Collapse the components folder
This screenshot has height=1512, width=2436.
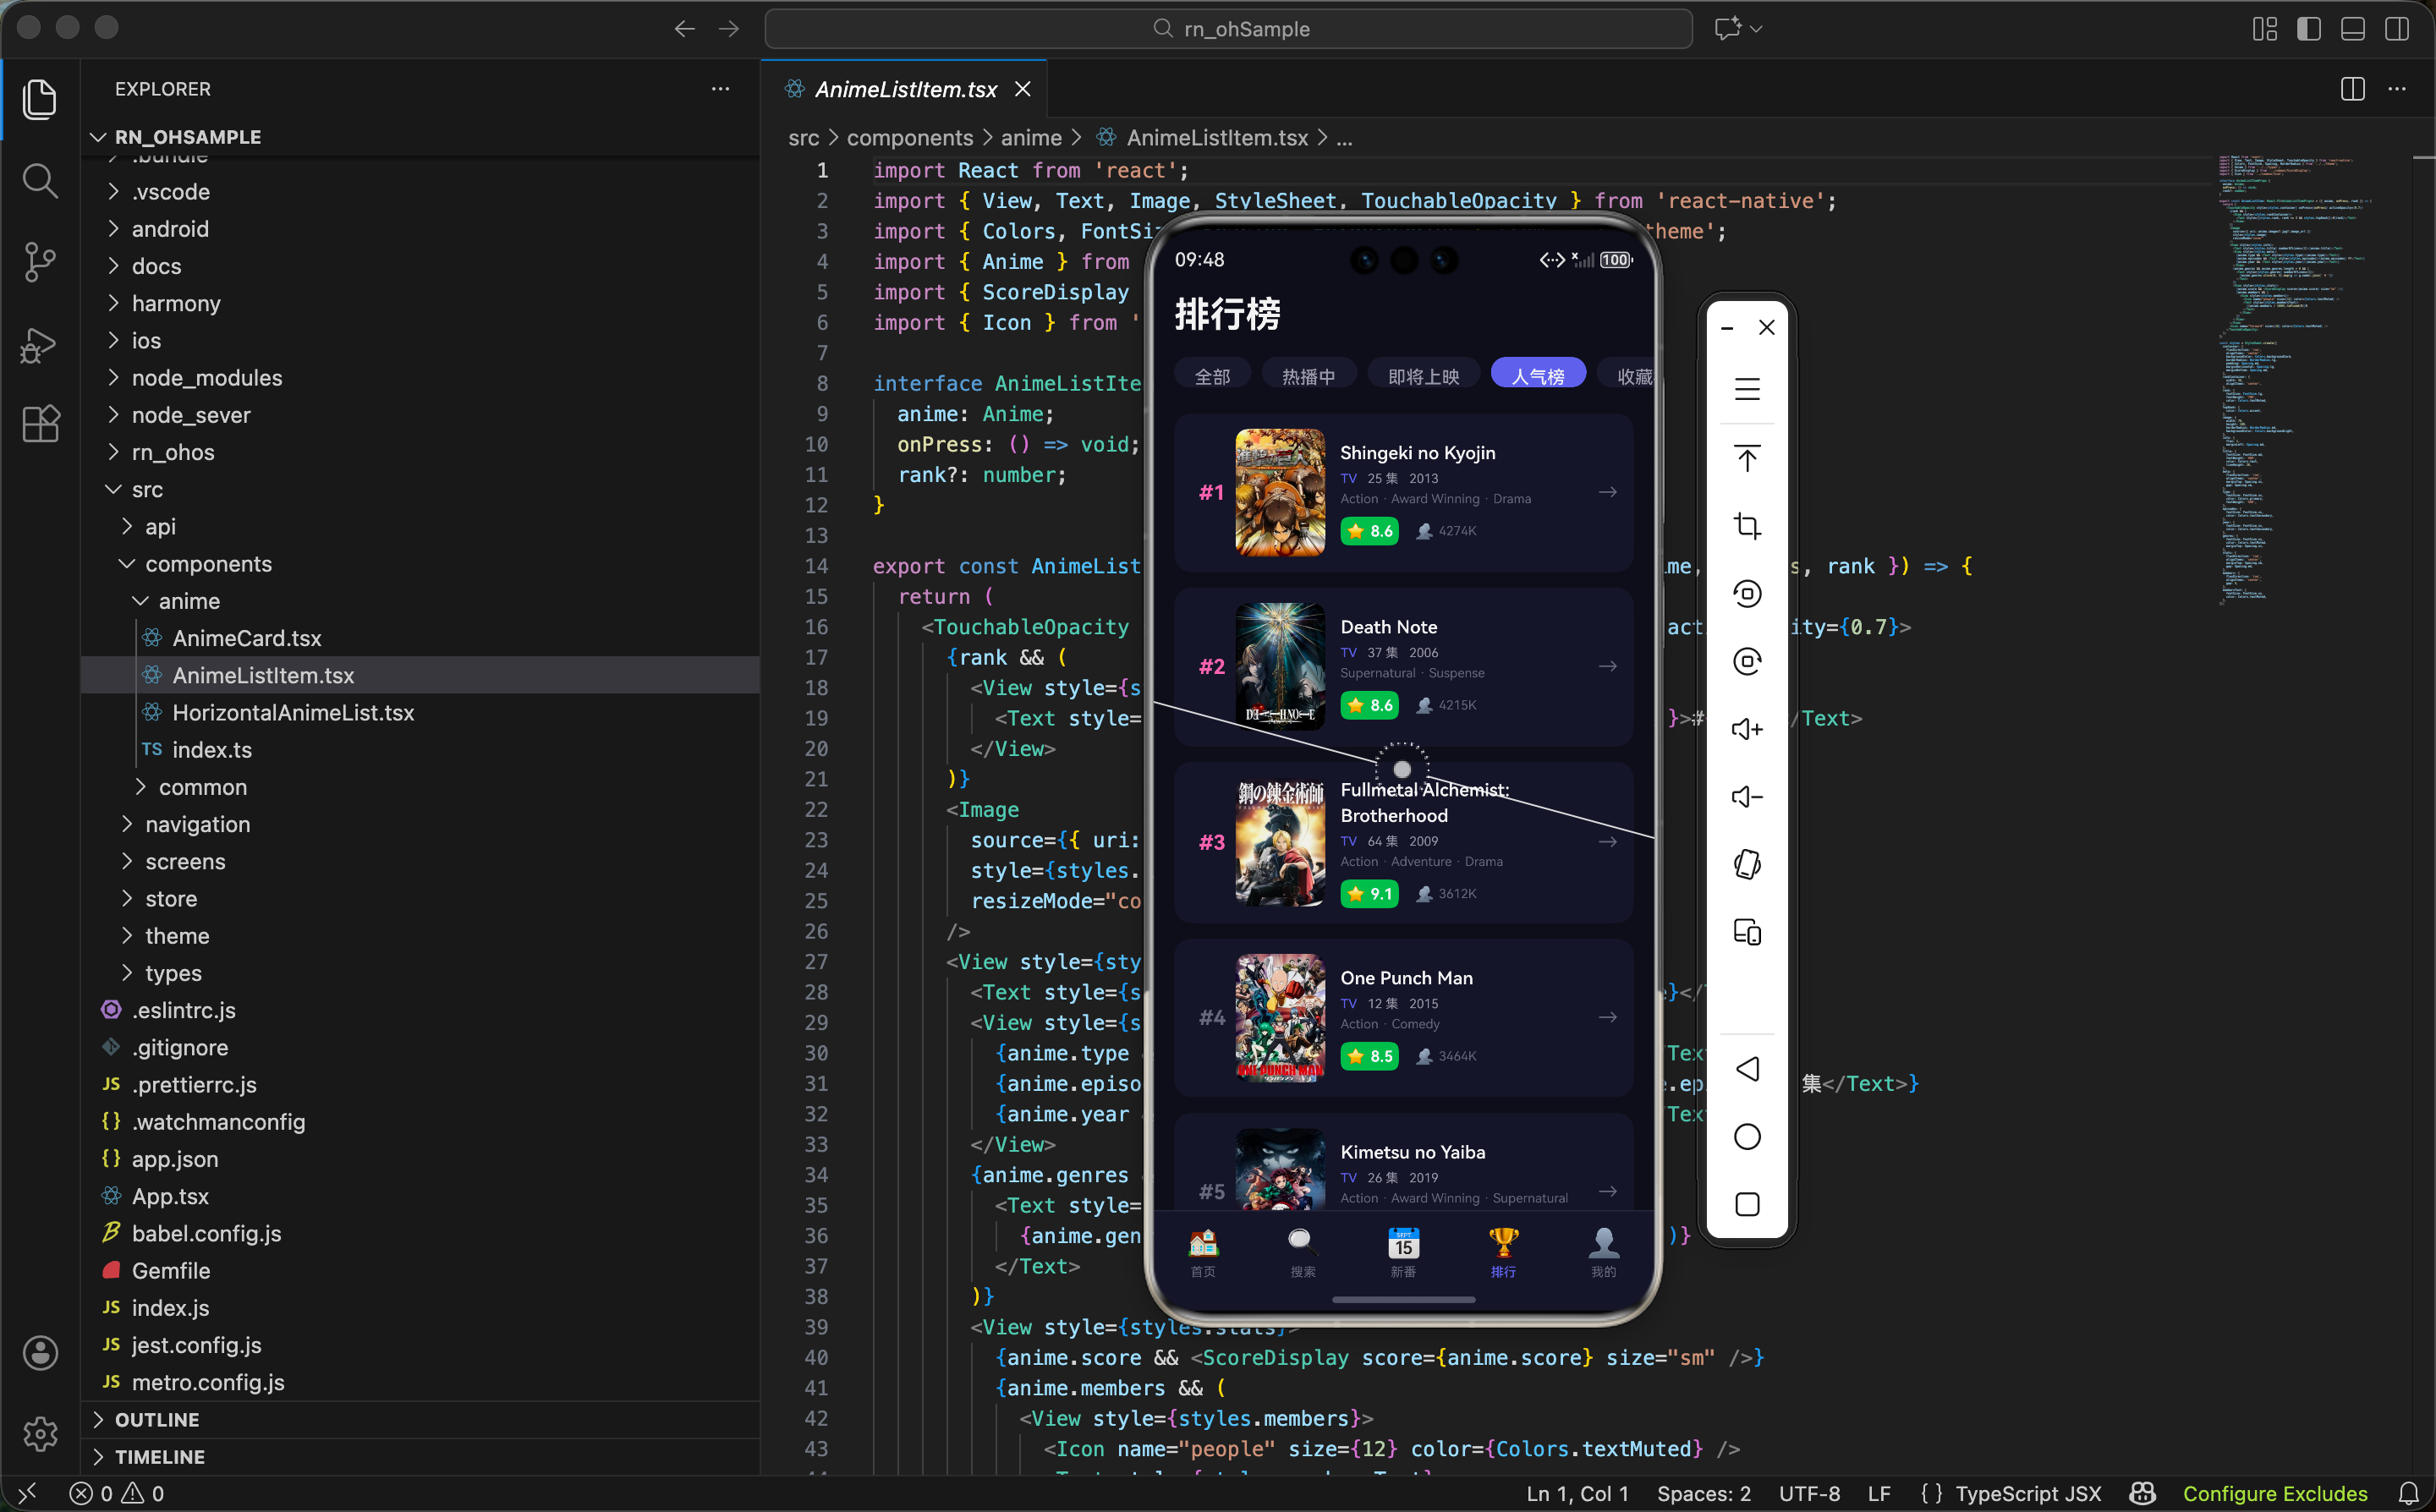tap(208, 564)
